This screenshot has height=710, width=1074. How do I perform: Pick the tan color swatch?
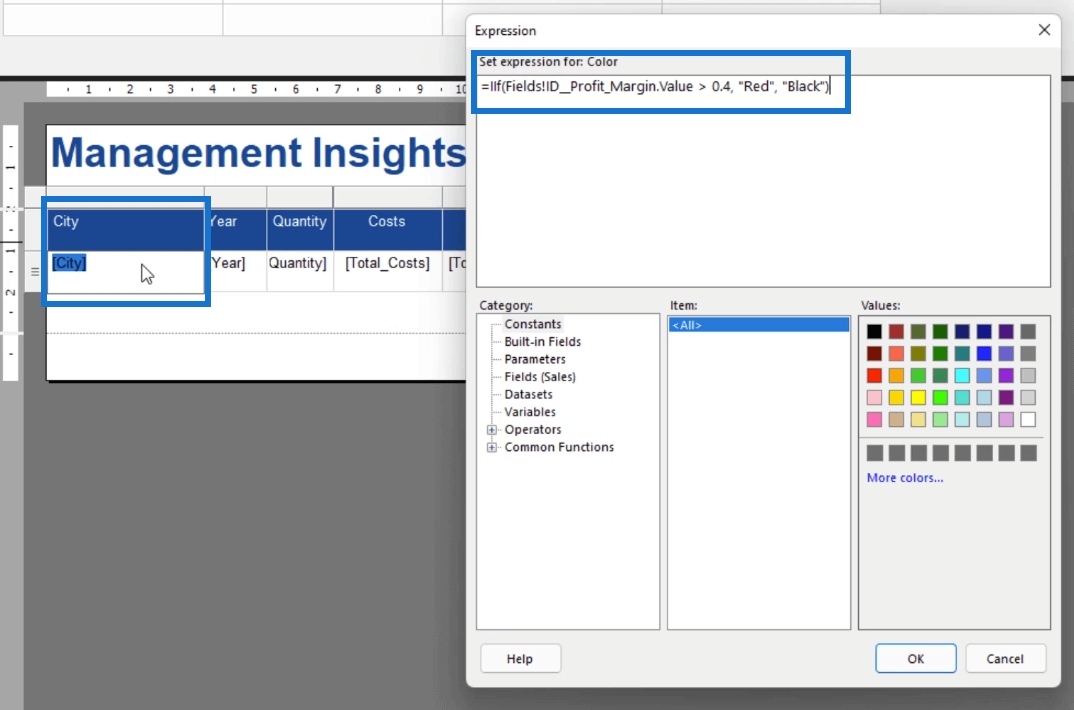point(896,419)
